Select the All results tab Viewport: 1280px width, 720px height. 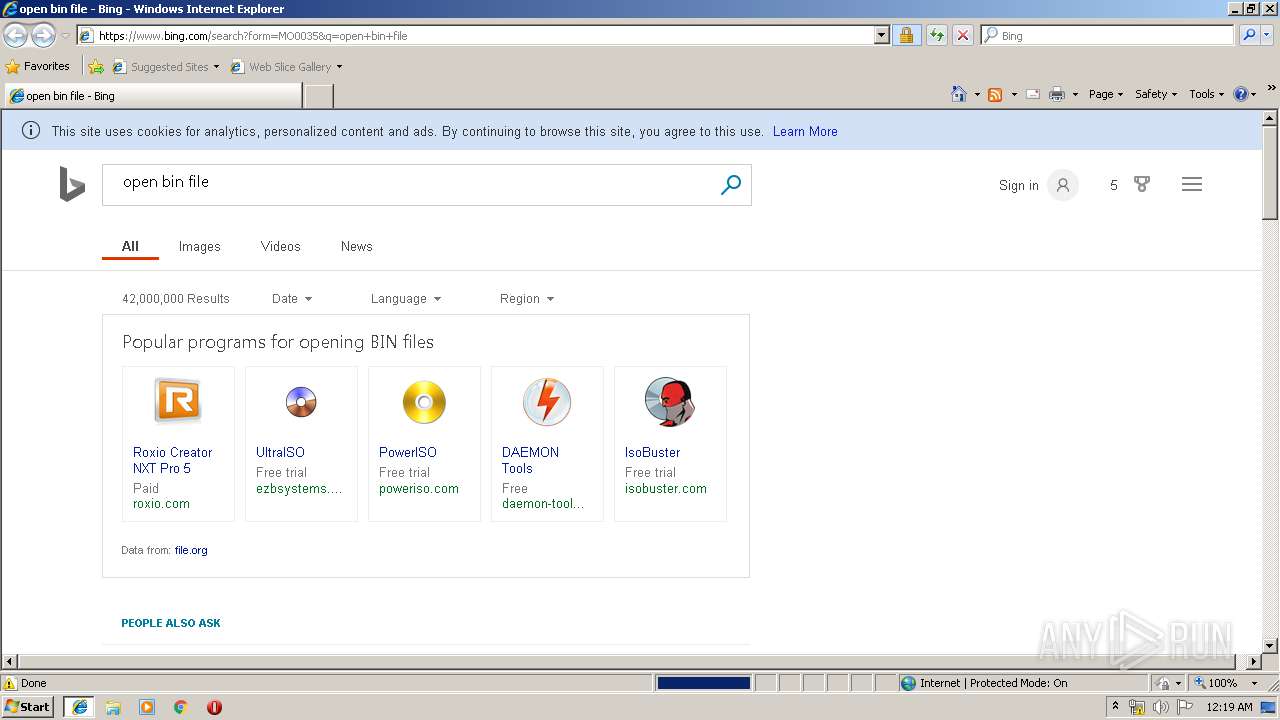click(130, 246)
